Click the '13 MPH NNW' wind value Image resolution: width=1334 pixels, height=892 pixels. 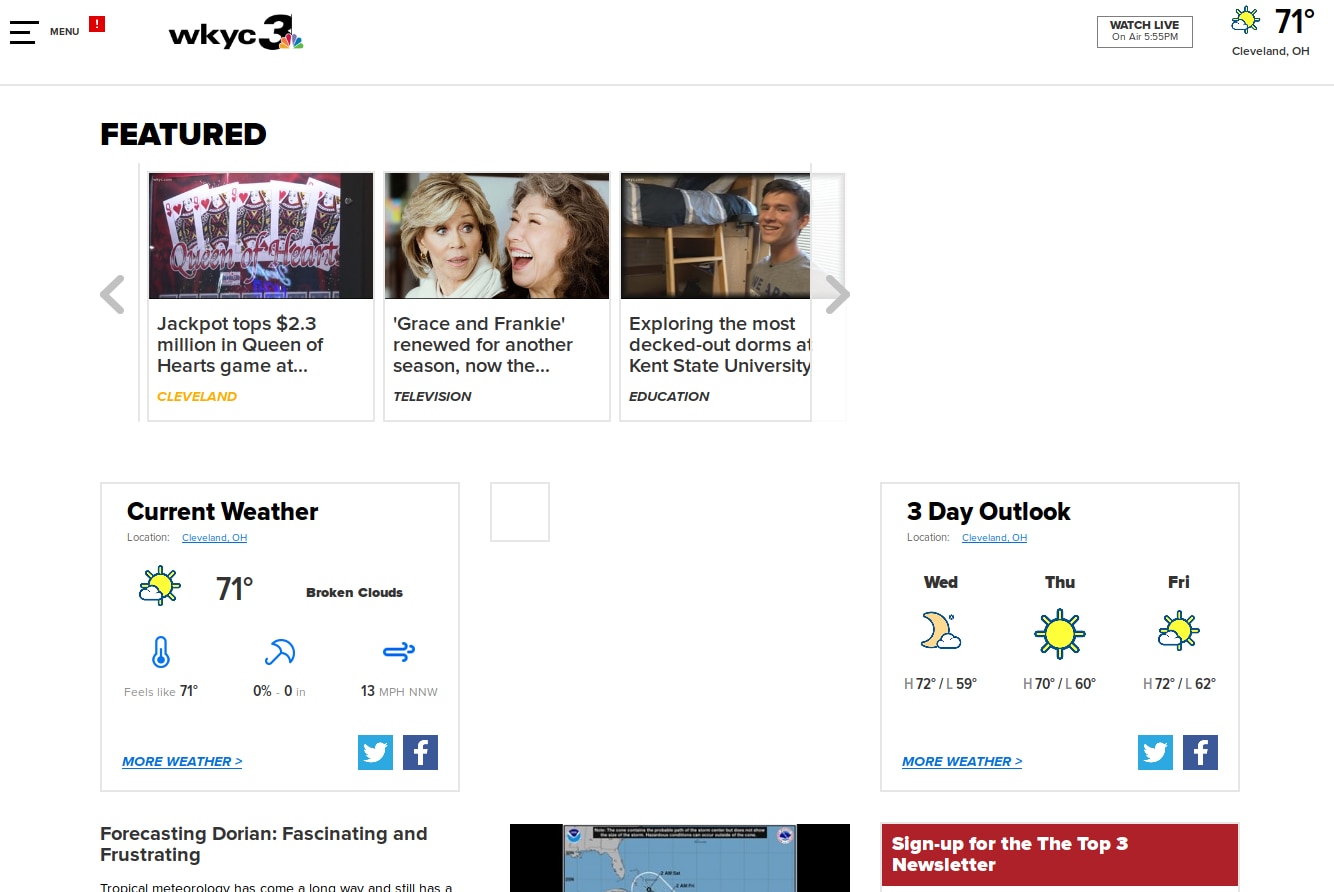(399, 691)
